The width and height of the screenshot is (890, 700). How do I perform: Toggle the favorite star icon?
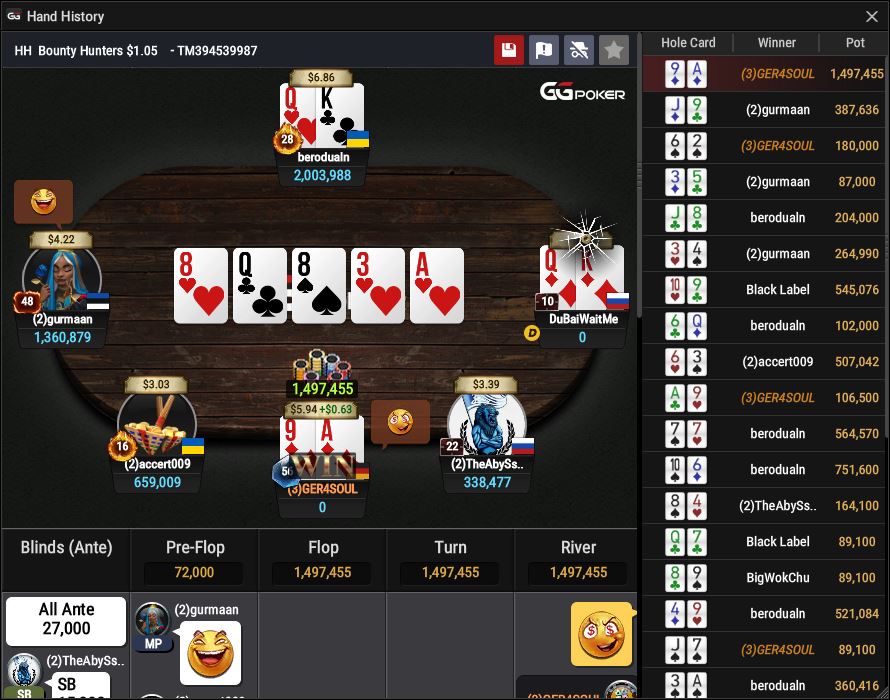point(614,50)
